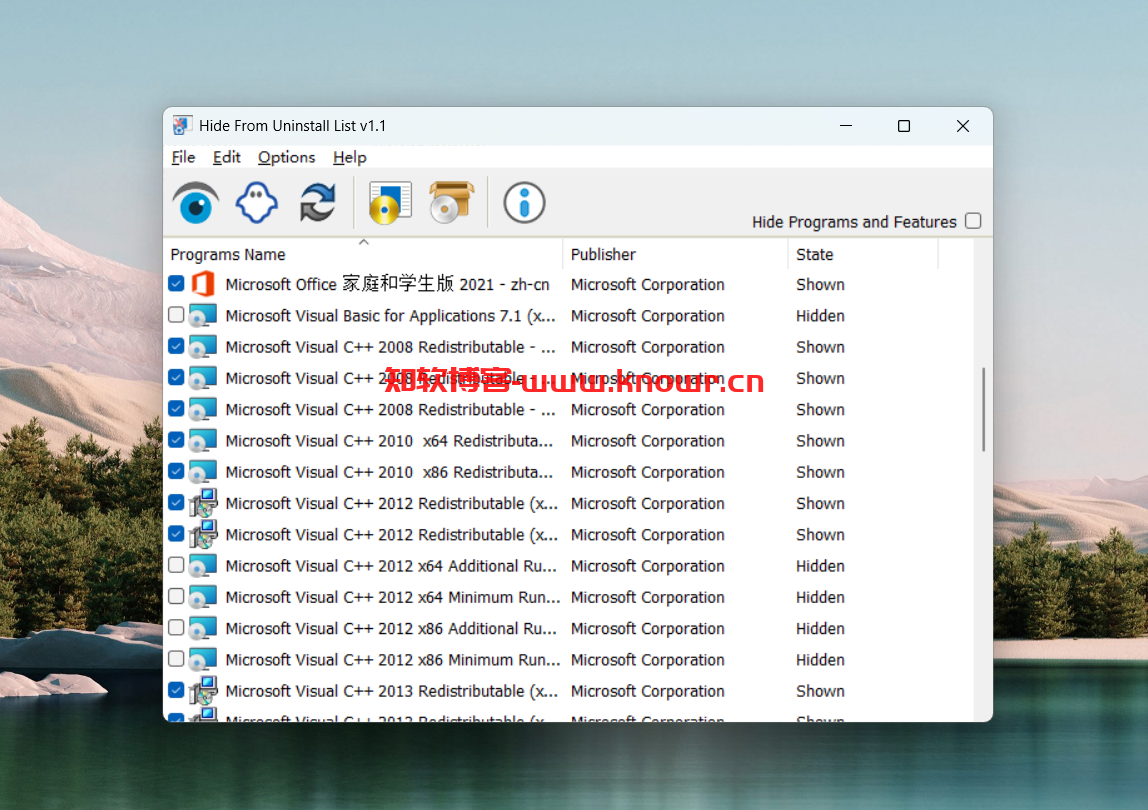Viewport: 1148px width, 810px height.
Task: Click icon of Visual C++ 2012 x86 Minimum row
Action: [x=203, y=660]
